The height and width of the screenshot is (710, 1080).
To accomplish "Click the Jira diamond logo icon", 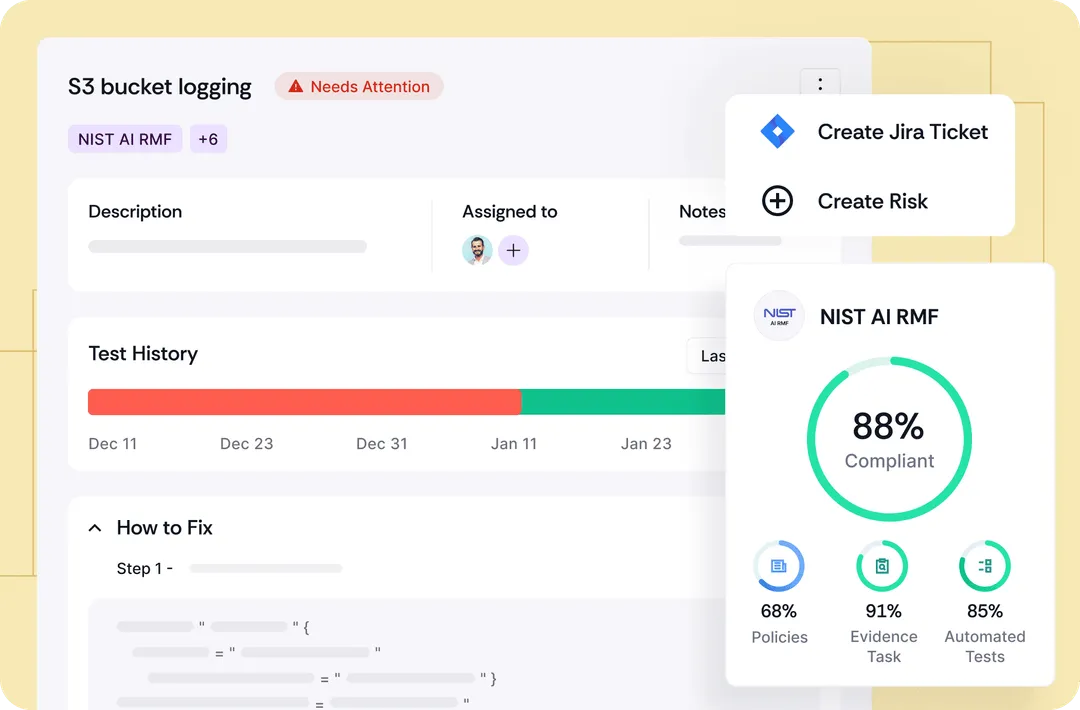I will tap(777, 131).
